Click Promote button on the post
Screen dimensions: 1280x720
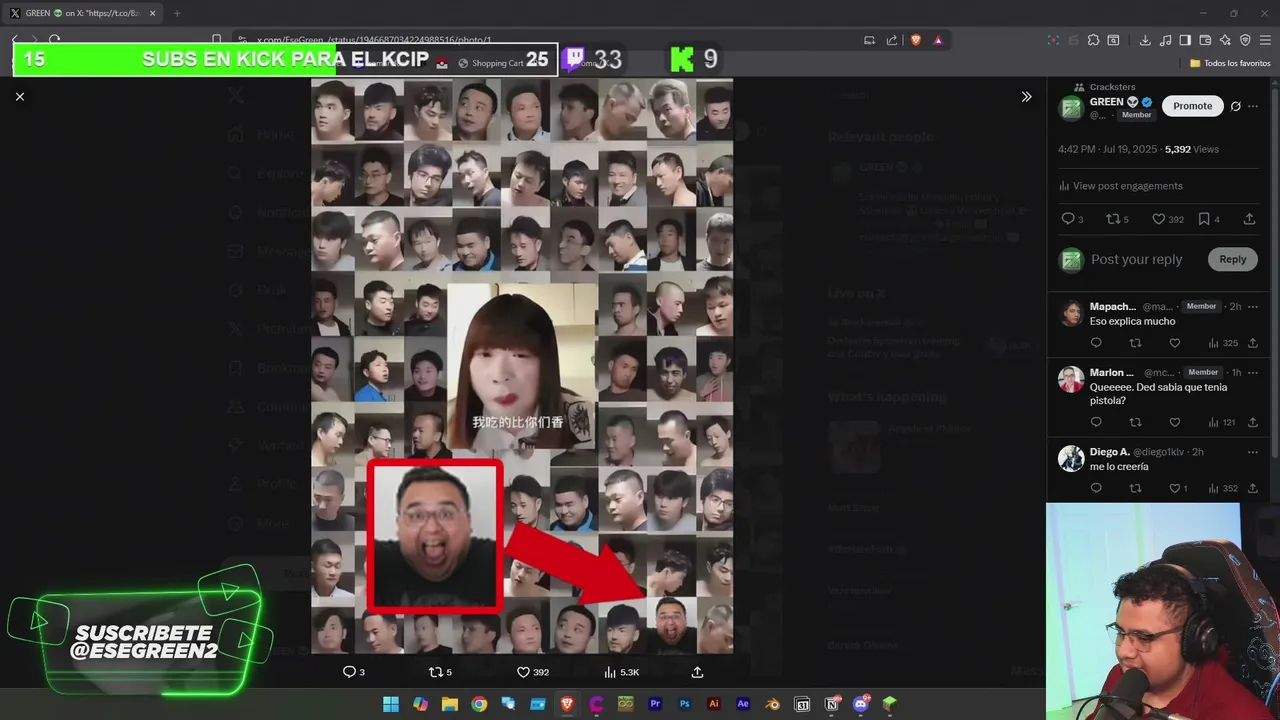click(1192, 106)
